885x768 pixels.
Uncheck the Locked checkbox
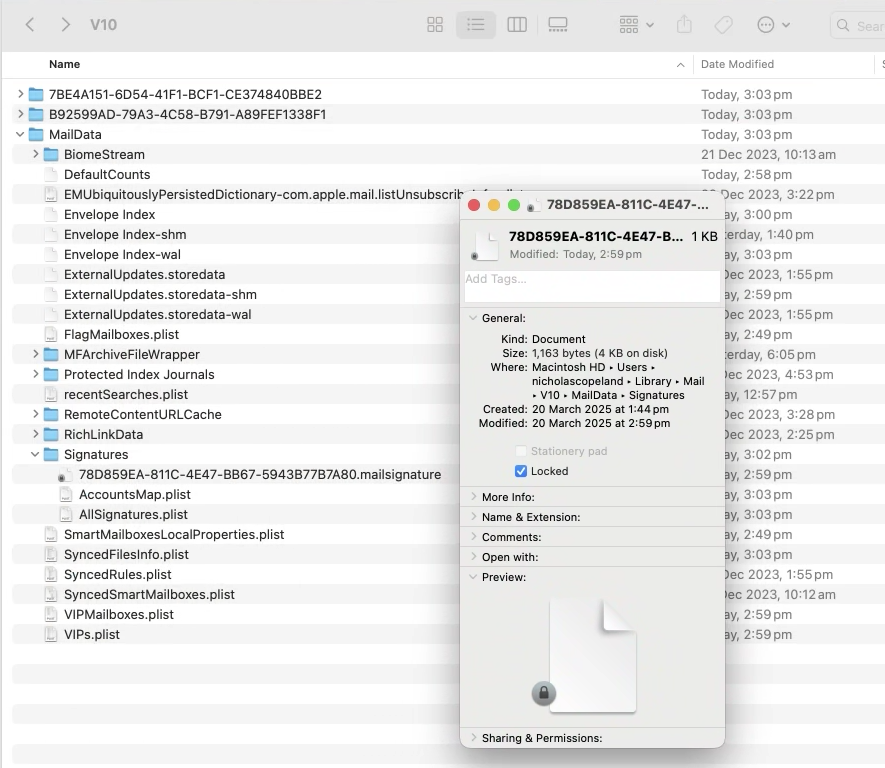tap(521, 471)
